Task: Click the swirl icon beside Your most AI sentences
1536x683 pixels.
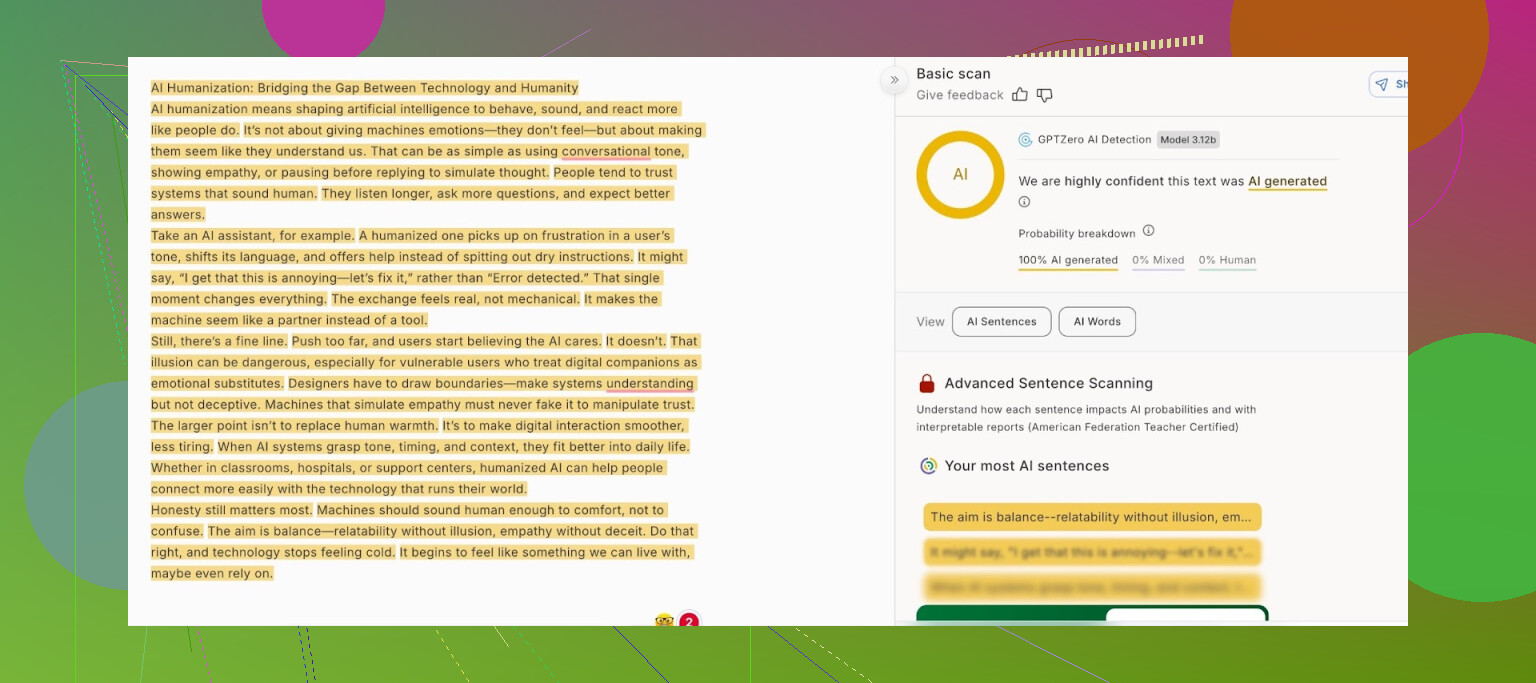Action: pyautogui.click(x=928, y=466)
